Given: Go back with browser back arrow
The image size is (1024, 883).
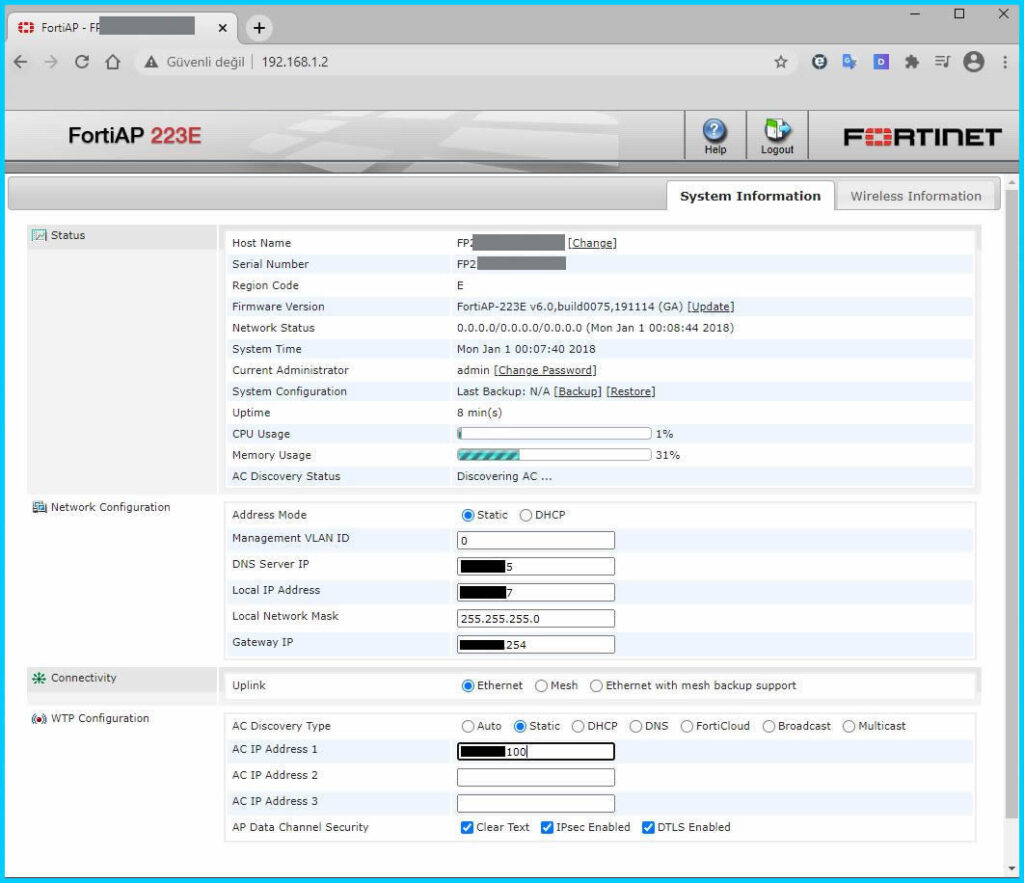Looking at the screenshot, I should coord(20,62).
